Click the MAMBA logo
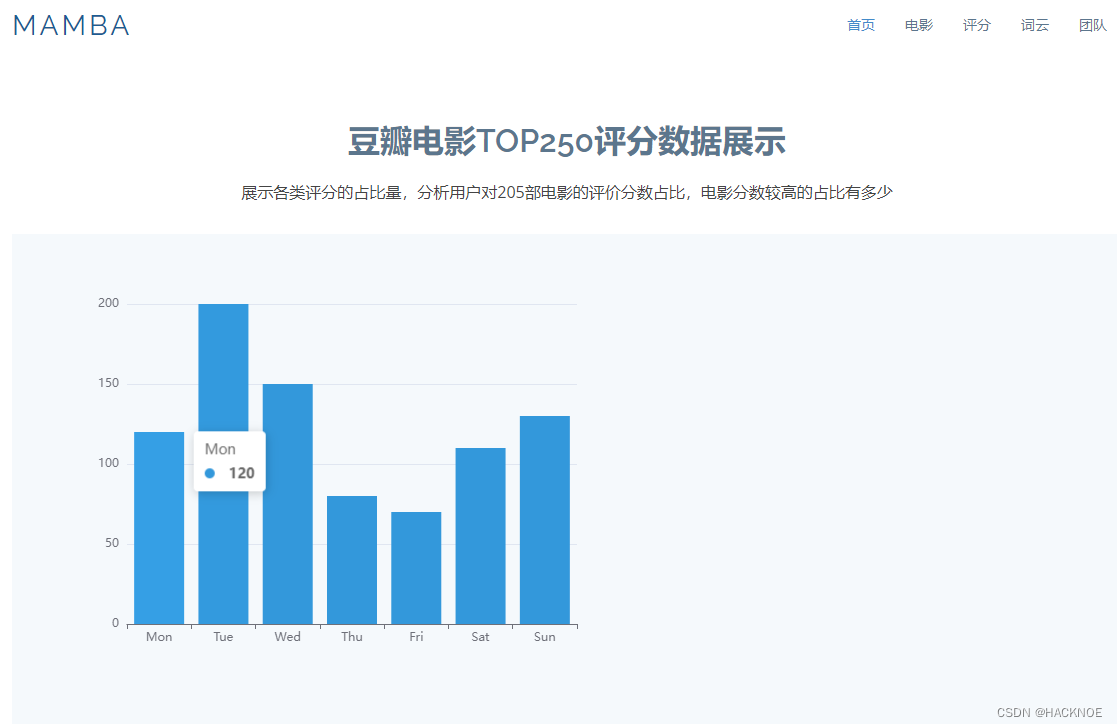The height and width of the screenshot is (727, 1117). 71,26
